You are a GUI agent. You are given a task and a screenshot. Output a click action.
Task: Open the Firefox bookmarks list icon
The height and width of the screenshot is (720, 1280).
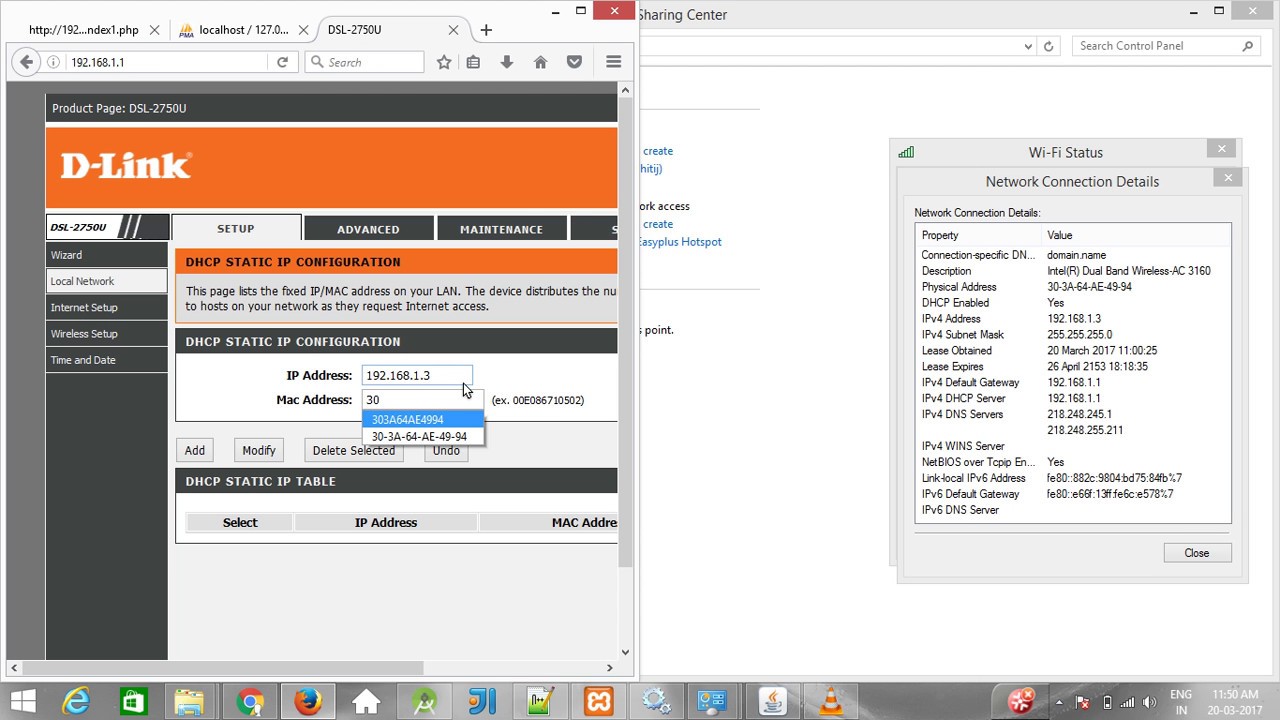(x=473, y=62)
